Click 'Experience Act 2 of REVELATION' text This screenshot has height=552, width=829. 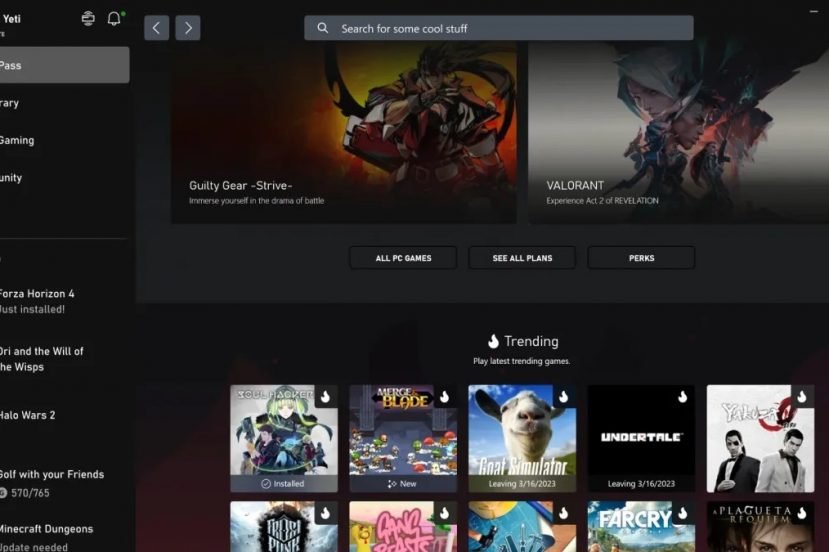coord(602,201)
